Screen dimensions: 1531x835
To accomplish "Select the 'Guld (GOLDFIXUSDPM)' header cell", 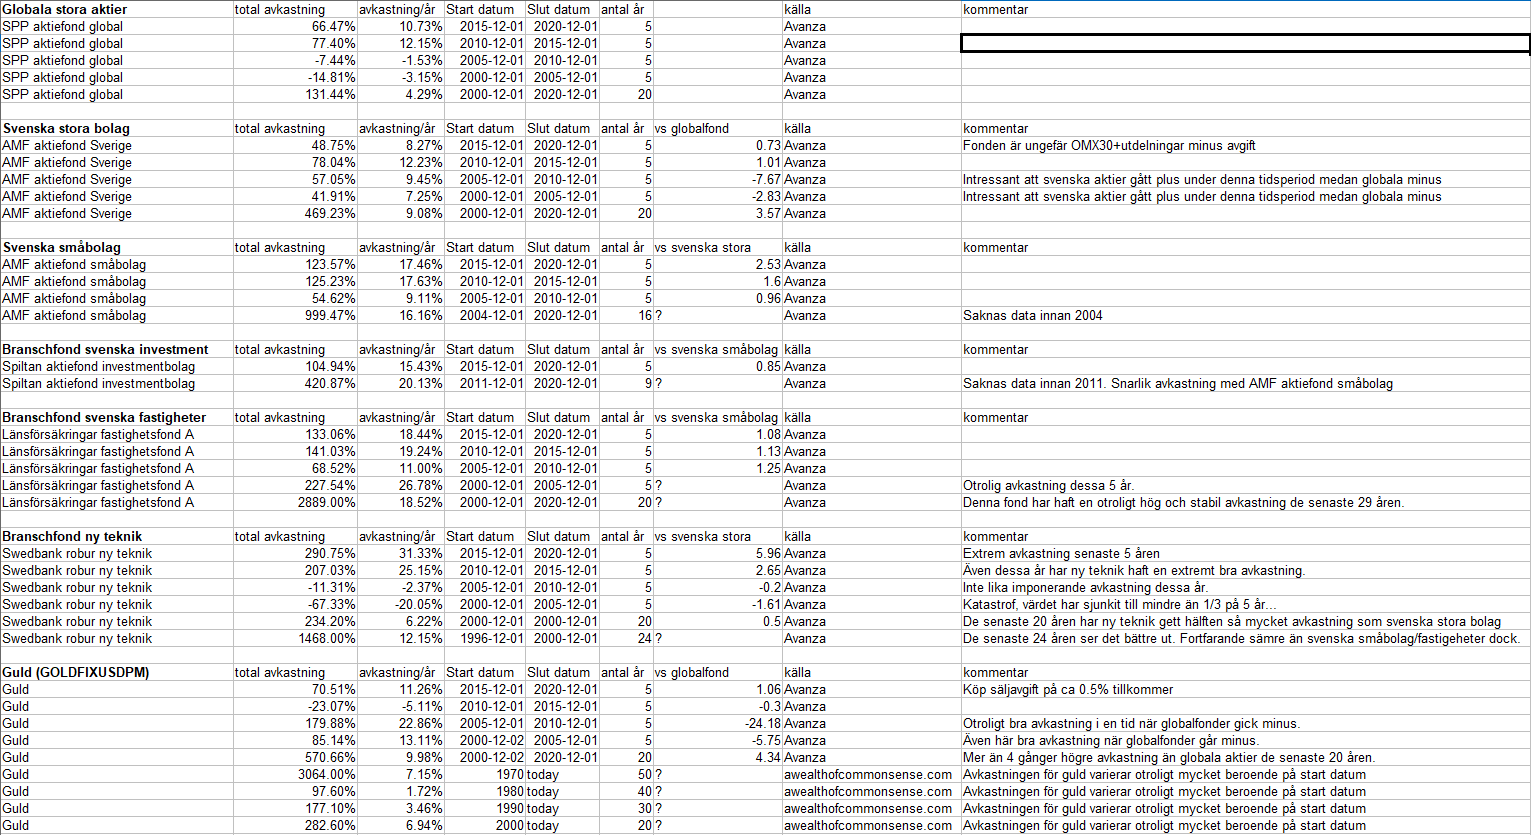I will tap(76, 672).
